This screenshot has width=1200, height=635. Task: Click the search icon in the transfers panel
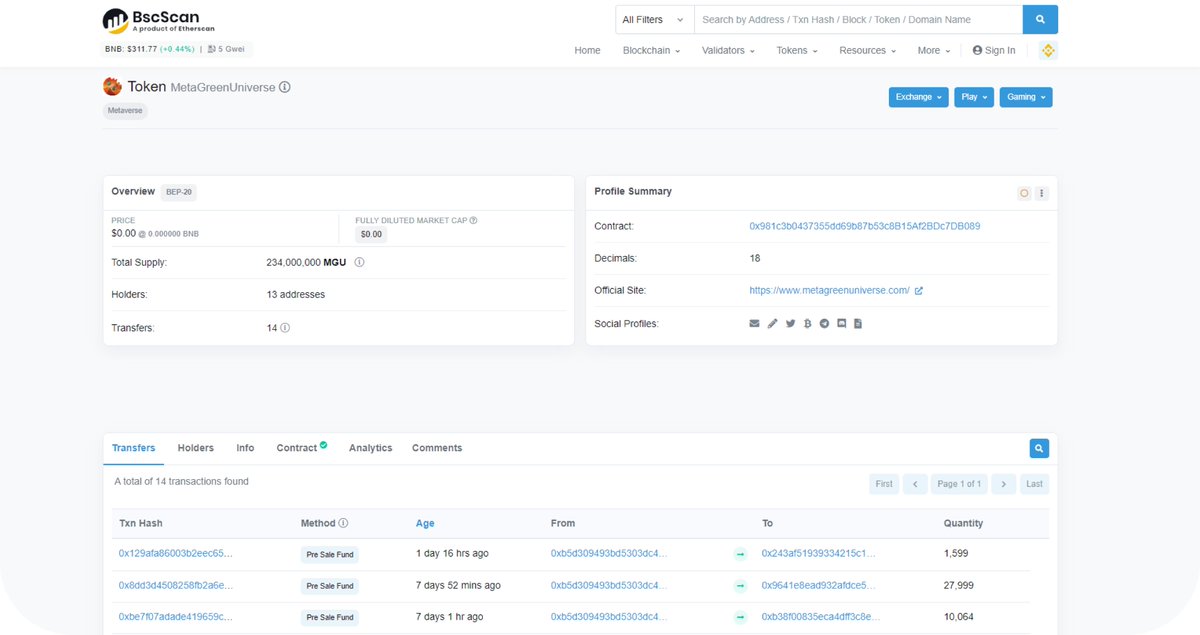point(1039,449)
